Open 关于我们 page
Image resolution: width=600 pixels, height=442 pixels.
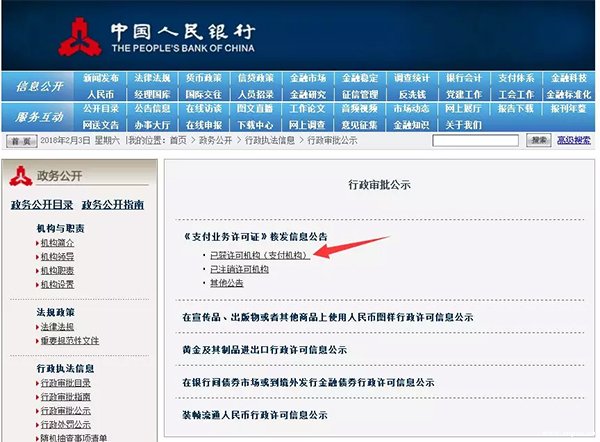point(463,125)
